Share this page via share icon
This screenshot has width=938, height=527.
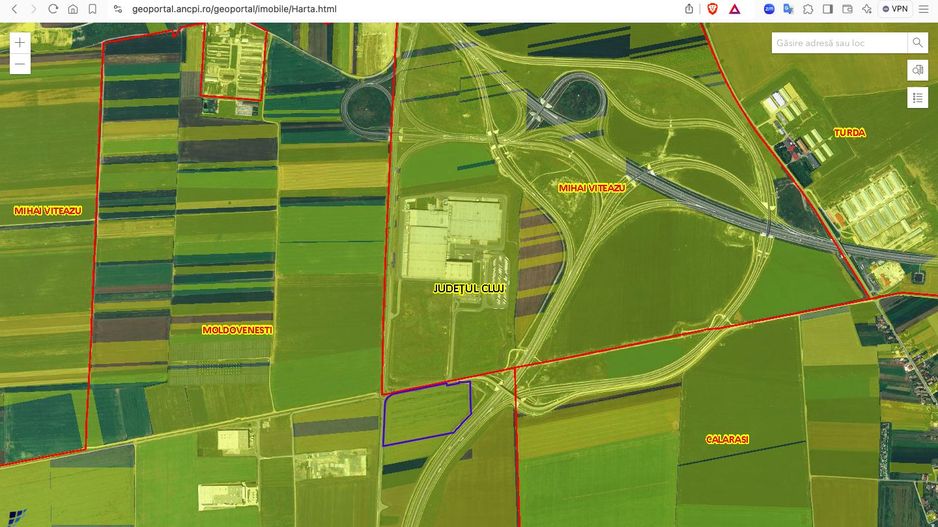689,9
